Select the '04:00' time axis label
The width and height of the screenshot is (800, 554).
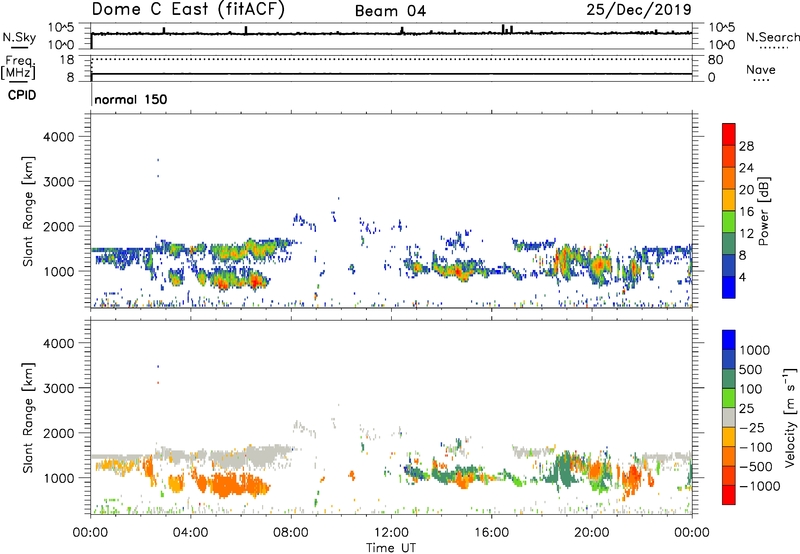coord(190,533)
